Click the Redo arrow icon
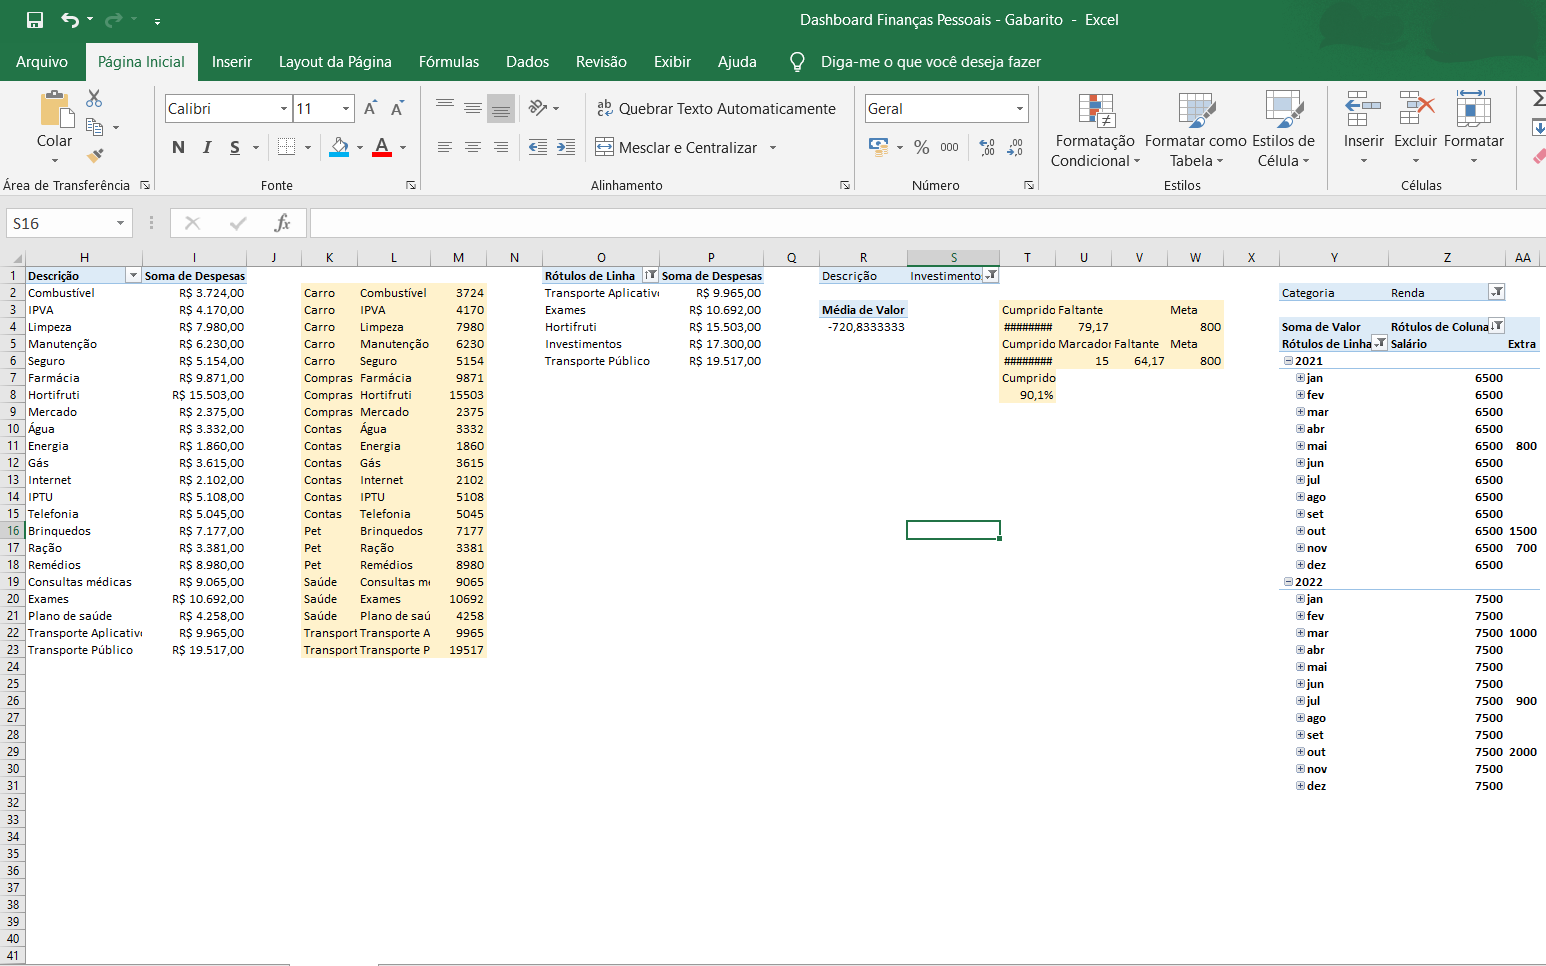This screenshot has width=1546, height=966. click(113, 20)
